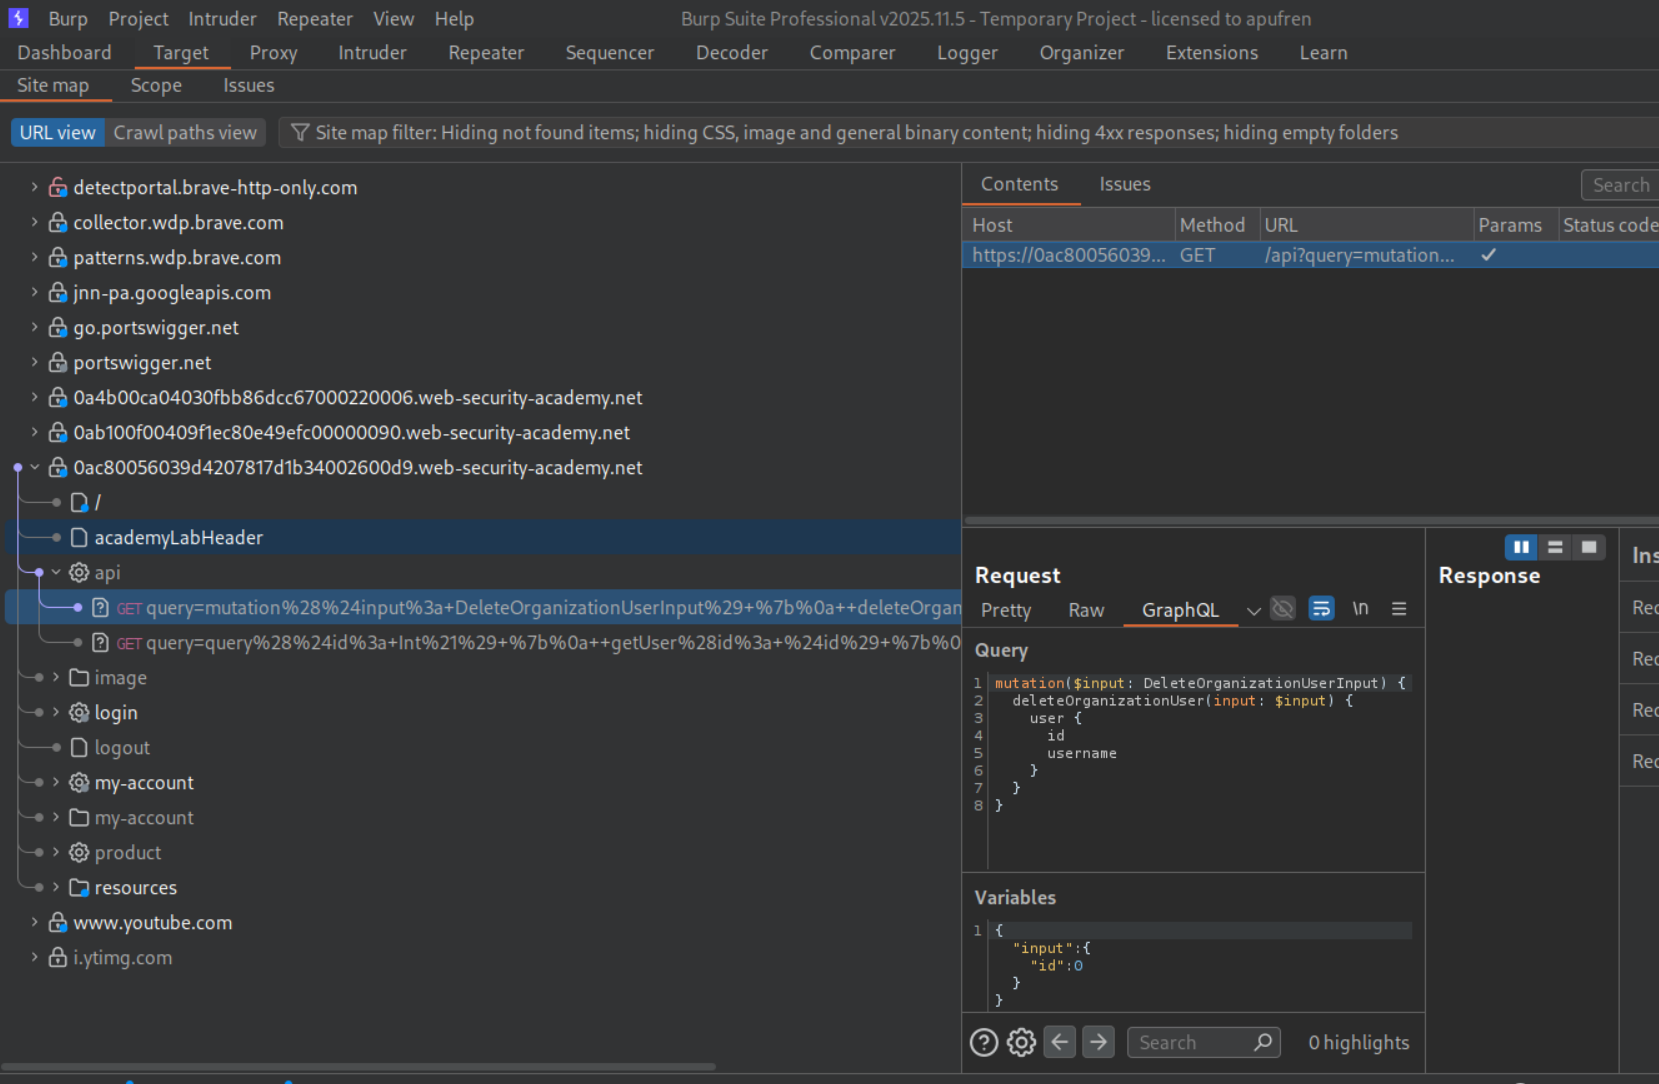The height and width of the screenshot is (1084, 1659).
Task: Switch to the top-bottom layout icon
Action: tap(1555, 547)
